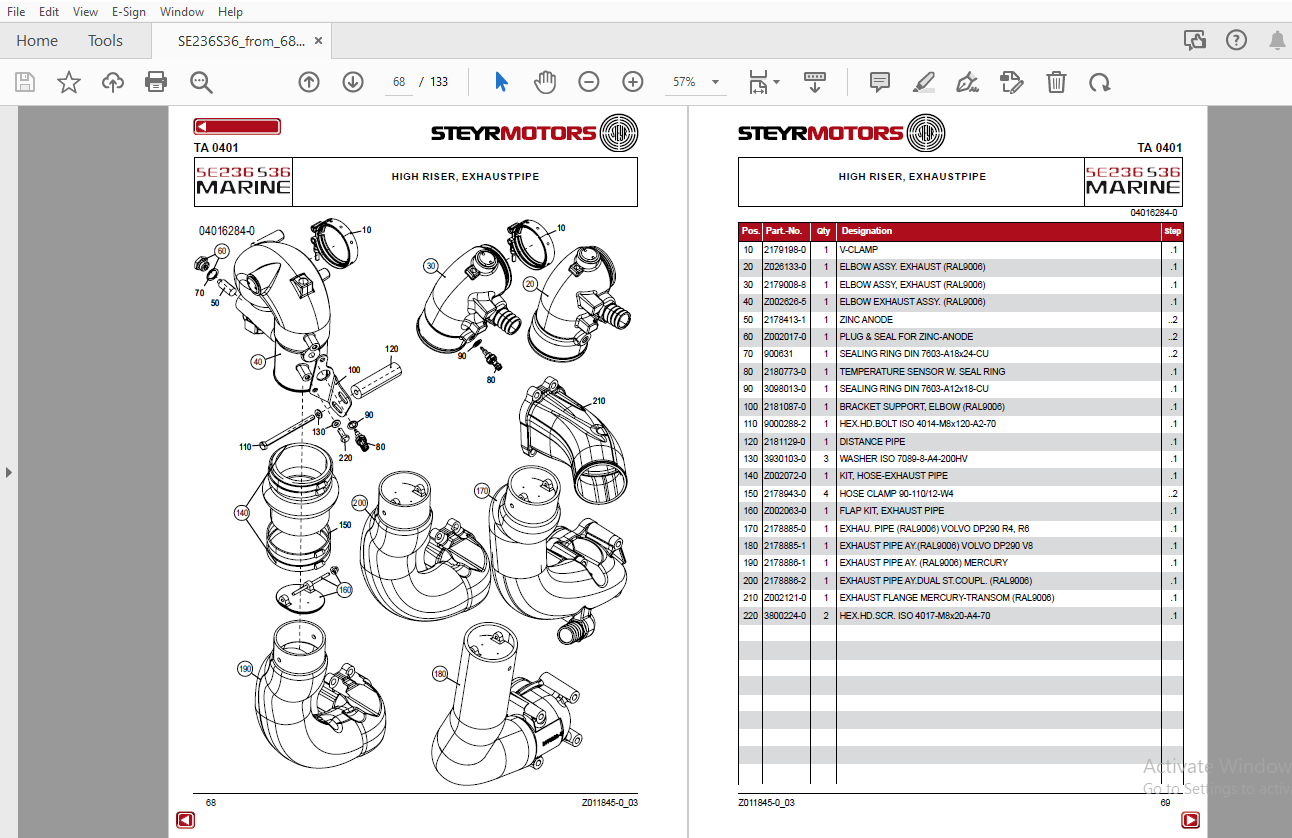This screenshot has width=1292, height=838.
Task: Click callout 140 in the diagram
Action: click(x=241, y=513)
